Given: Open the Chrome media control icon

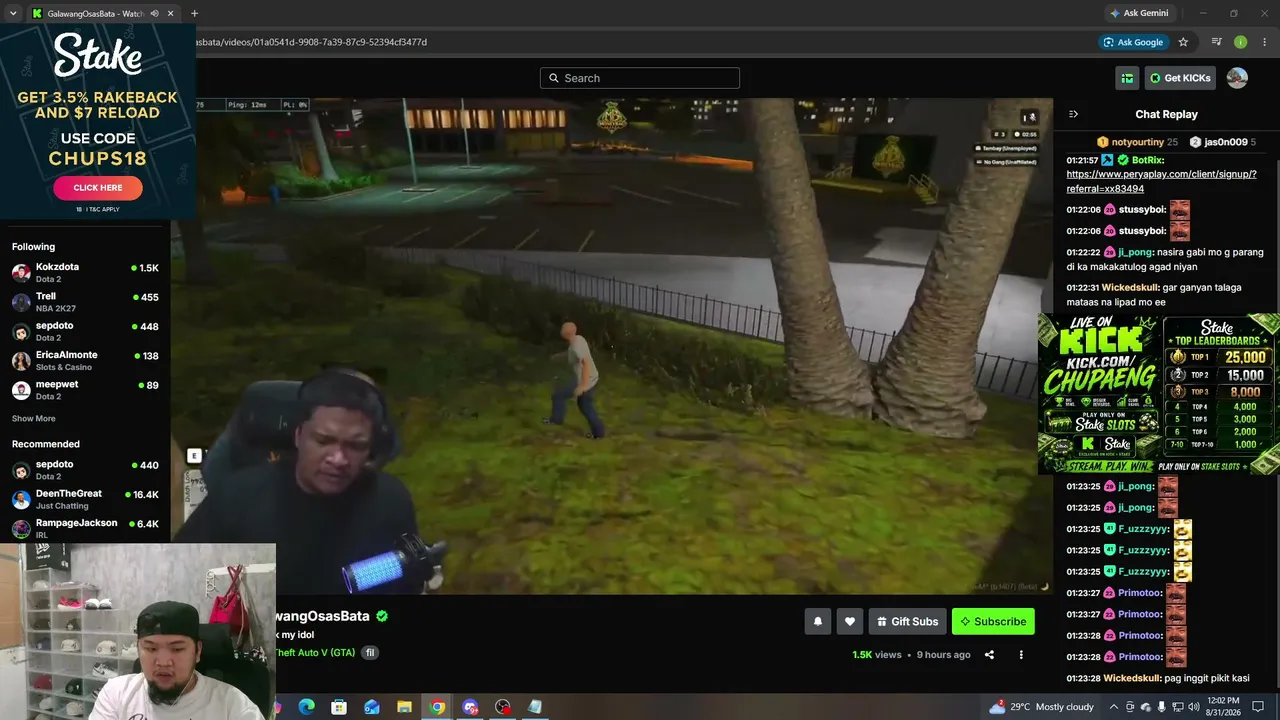Looking at the screenshot, I should pos(1216,42).
